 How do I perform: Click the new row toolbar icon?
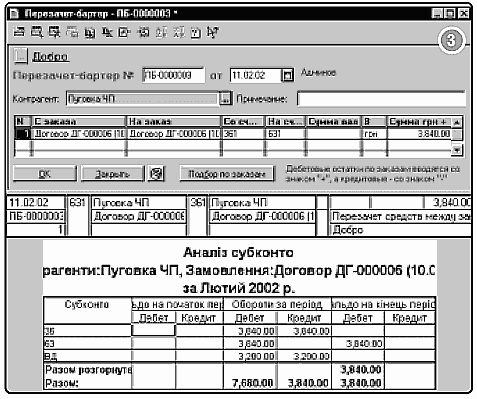coord(19,32)
